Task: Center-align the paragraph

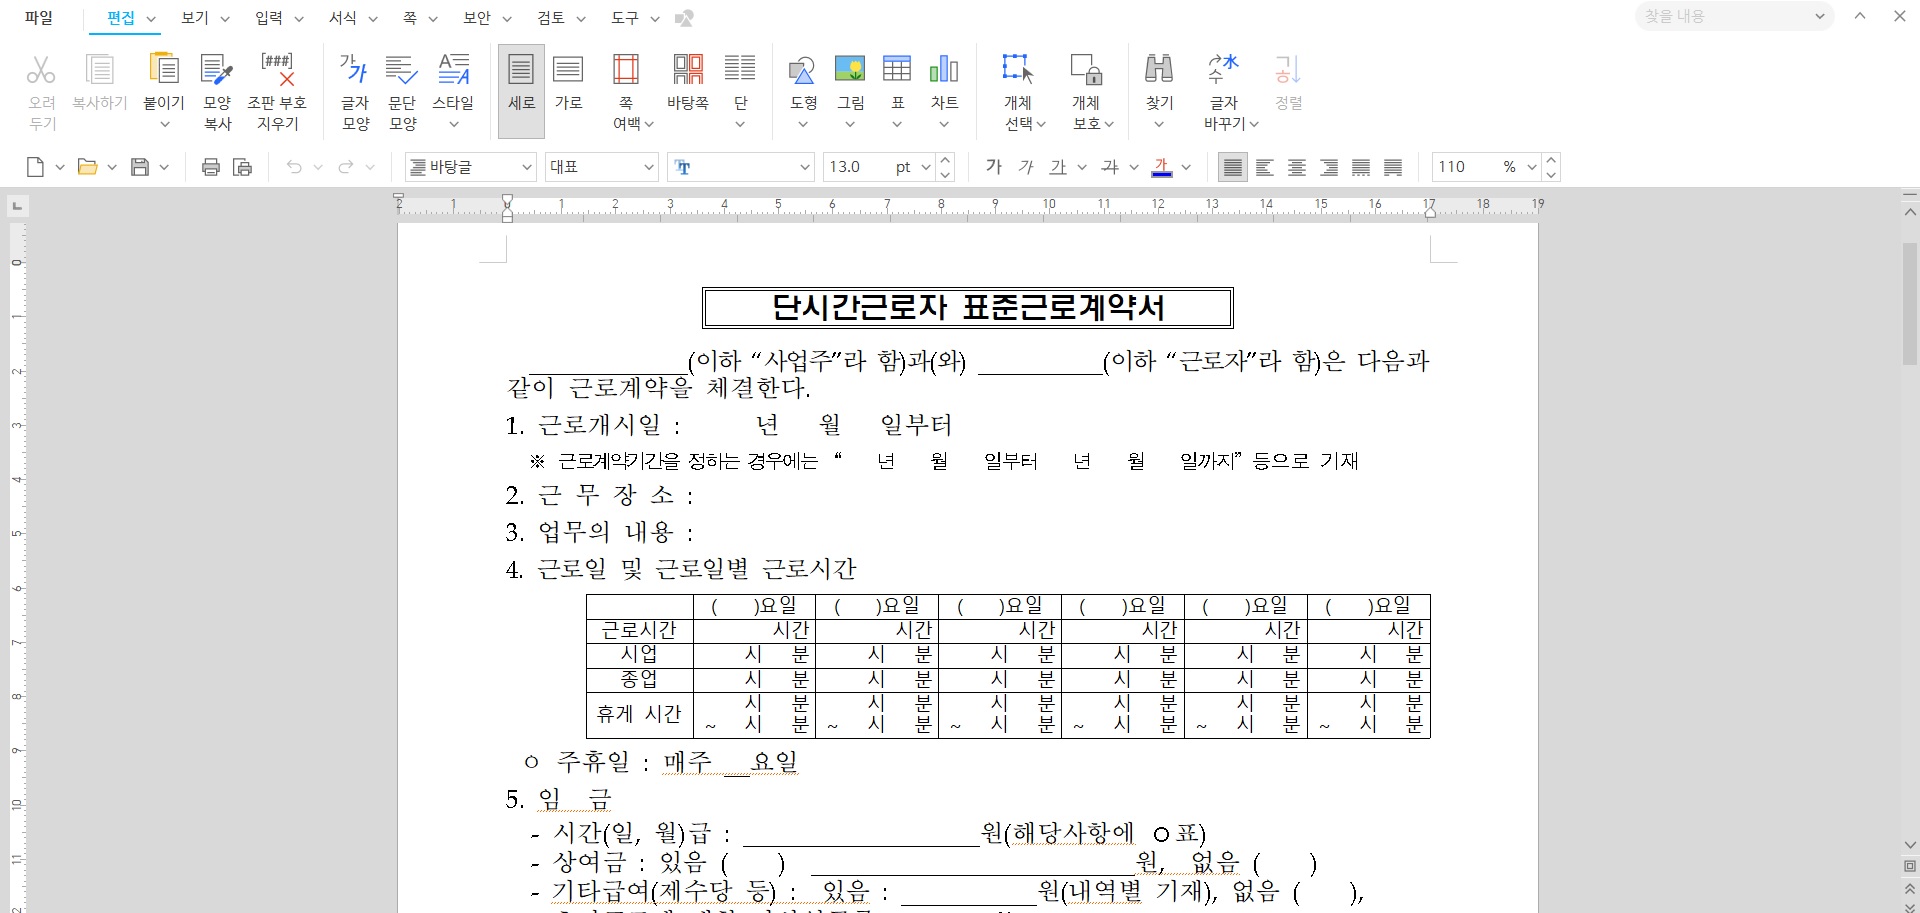Action: click(1297, 167)
